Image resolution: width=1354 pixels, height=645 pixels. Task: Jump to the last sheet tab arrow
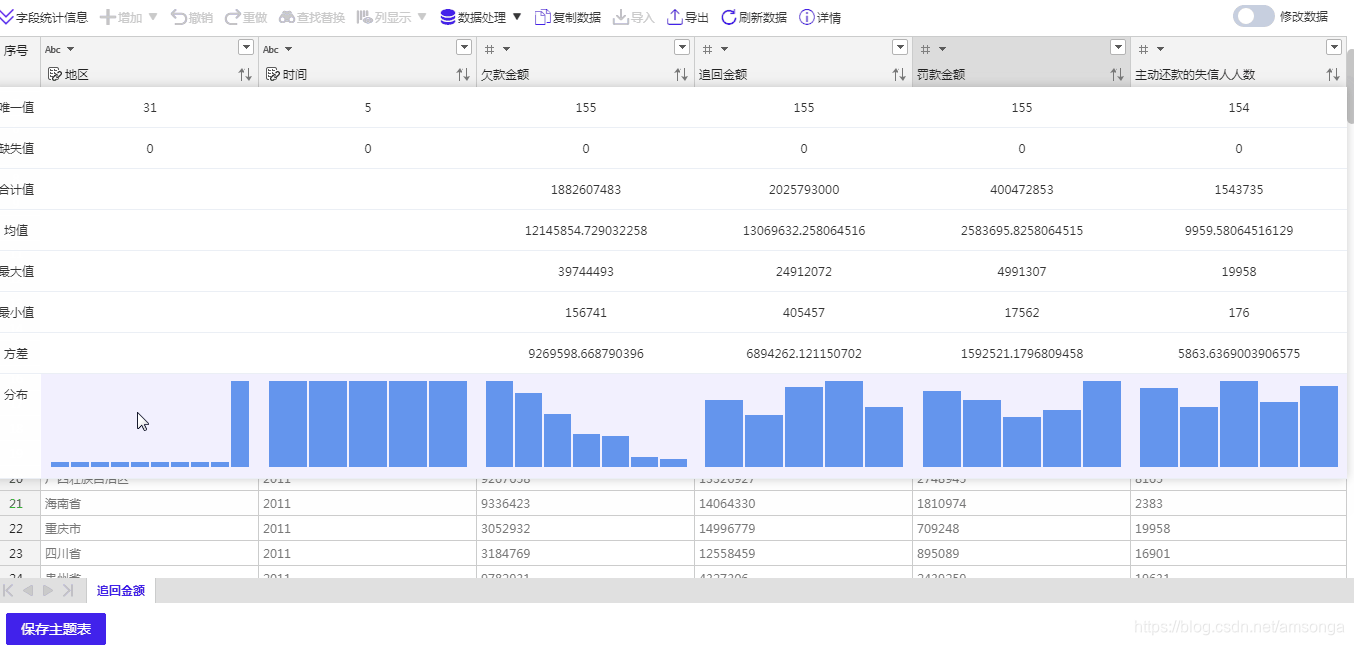pyautogui.click(x=67, y=591)
